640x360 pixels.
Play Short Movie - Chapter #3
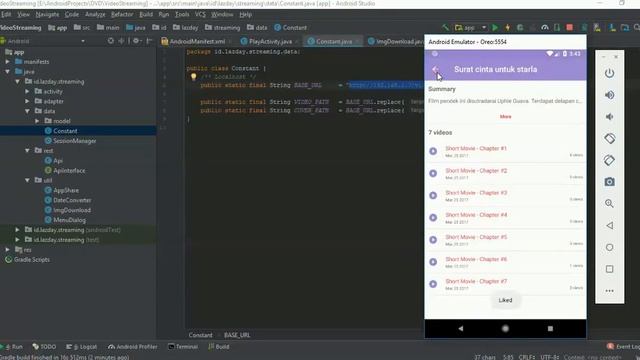[x=433, y=196]
